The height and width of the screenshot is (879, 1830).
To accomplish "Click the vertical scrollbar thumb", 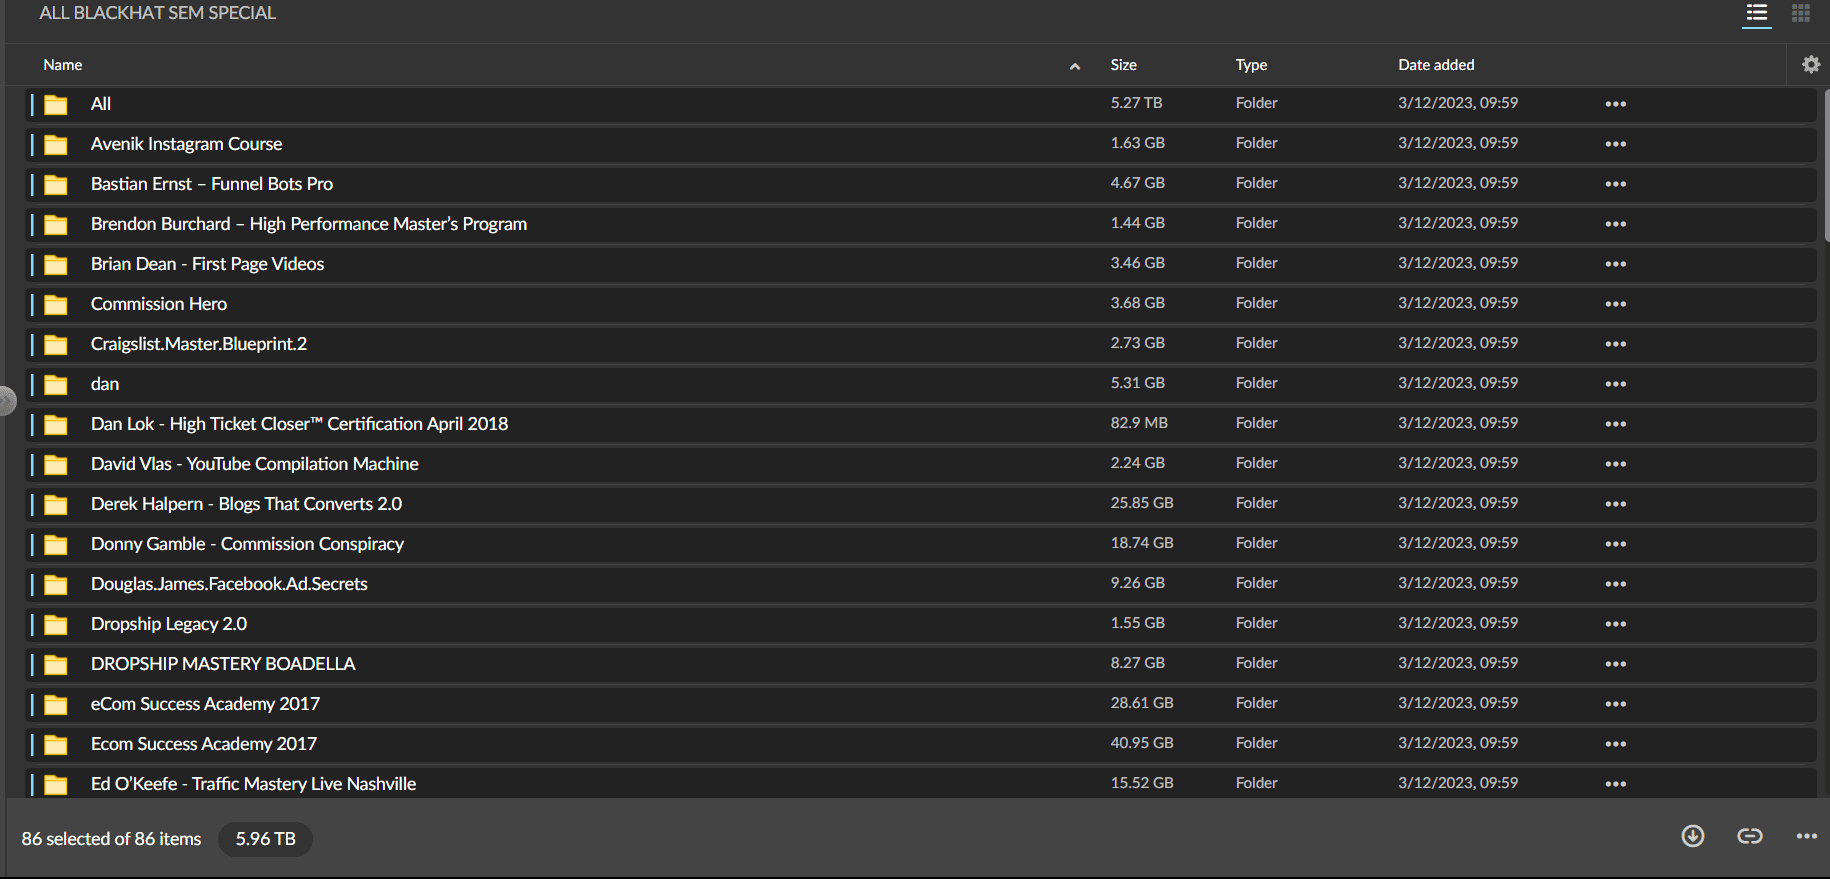I will 1826,165.
